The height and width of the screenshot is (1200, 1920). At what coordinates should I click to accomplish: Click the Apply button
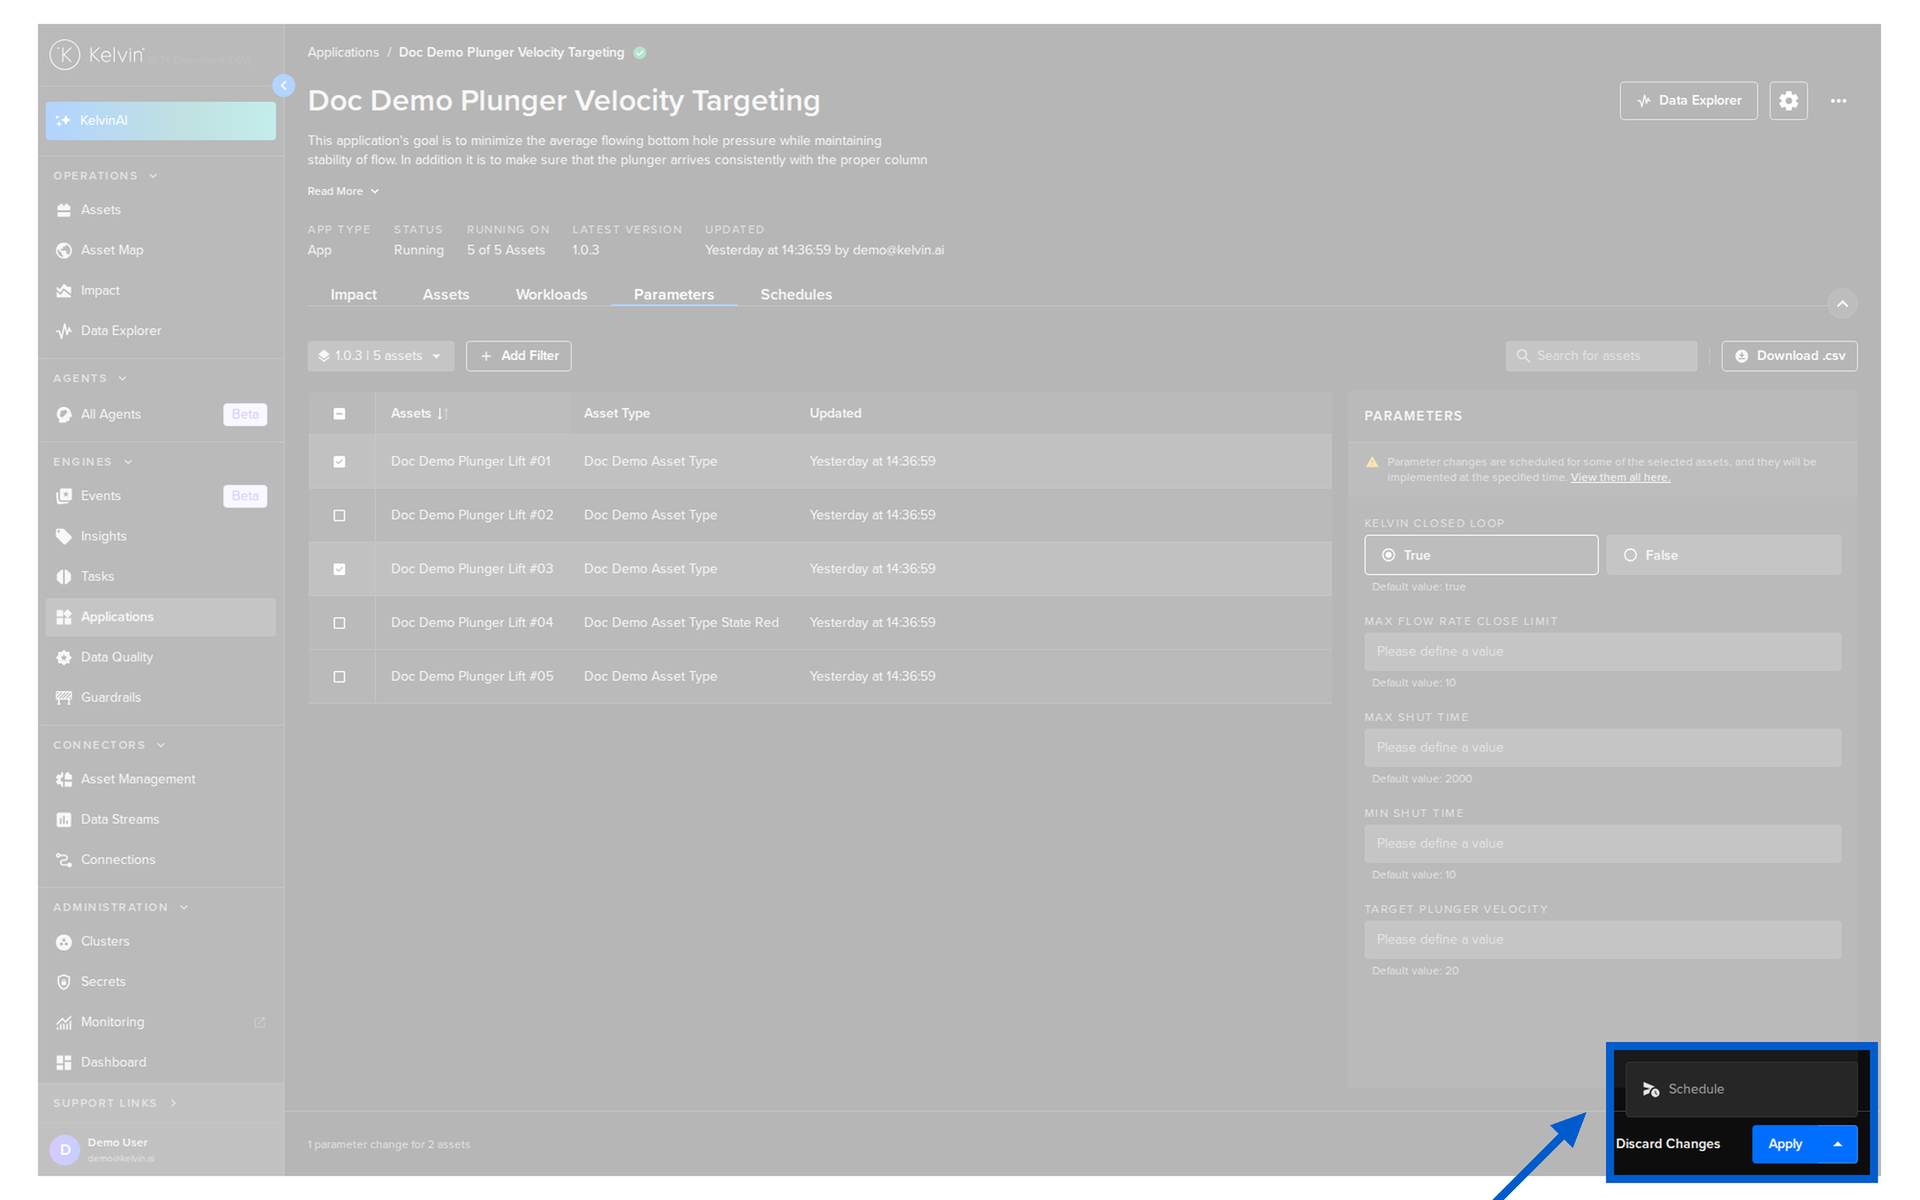click(x=1785, y=1144)
